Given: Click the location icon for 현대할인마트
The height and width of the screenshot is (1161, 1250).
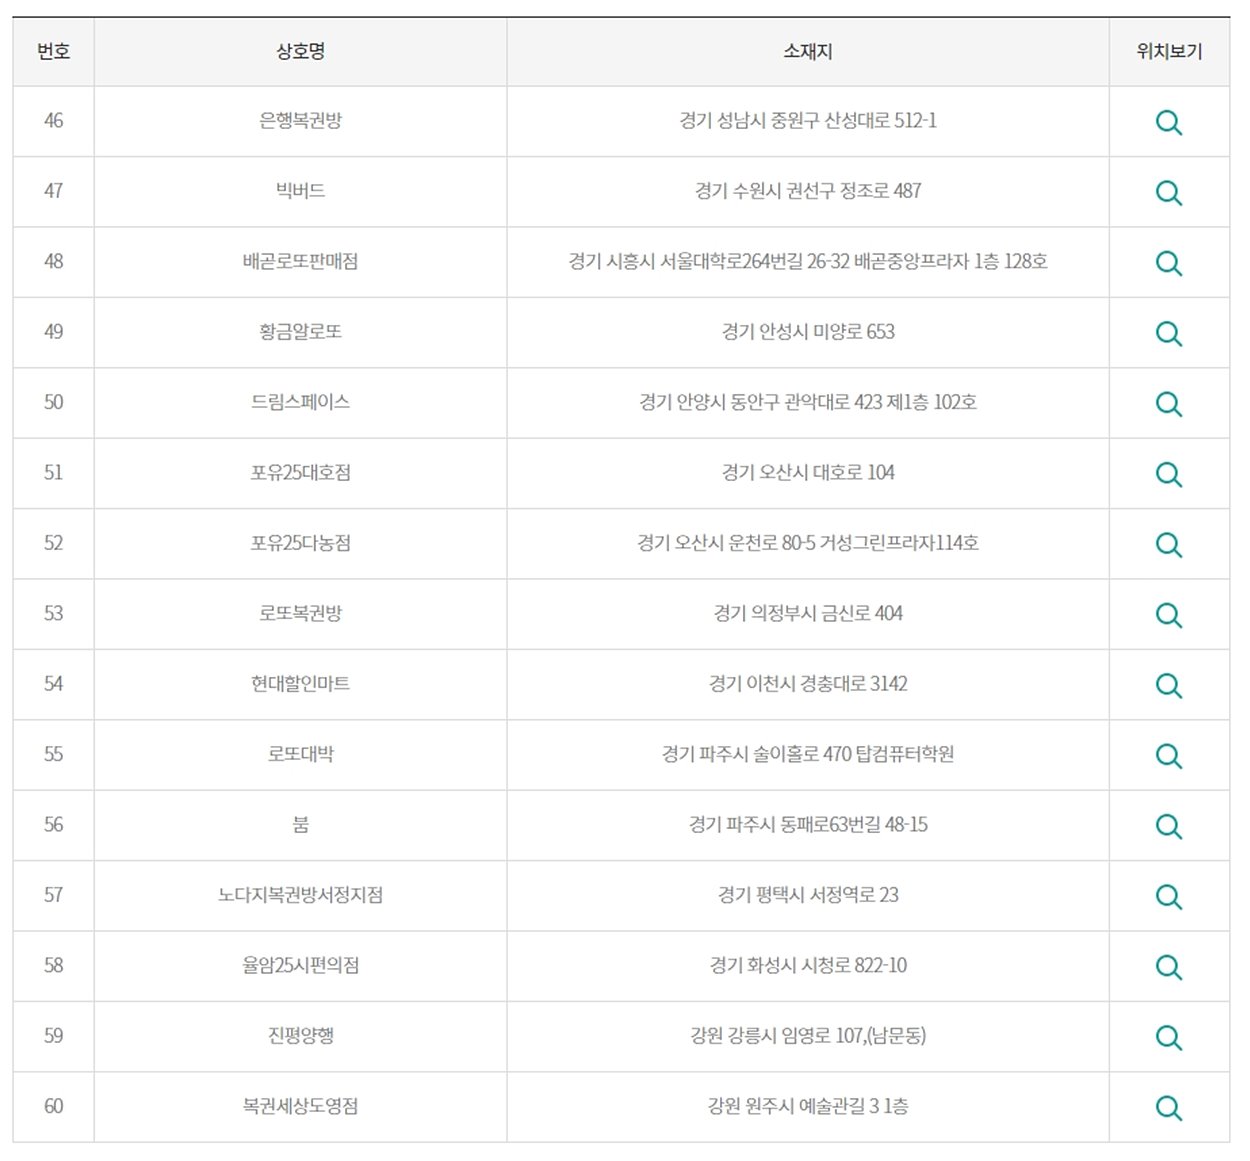Looking at the screenshot, I should coord(1168,685).
